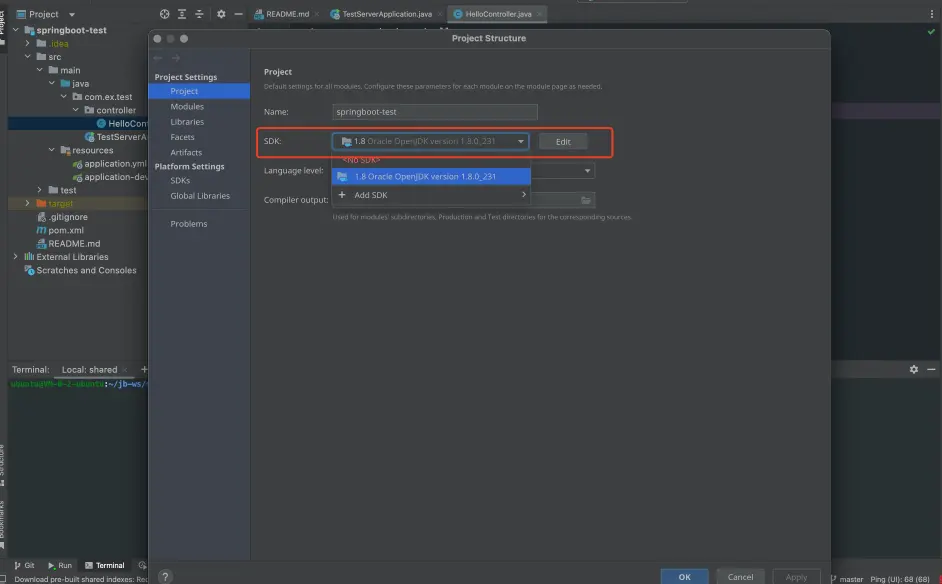Viewport: 942px width, 584px height.
Task: Expand the .idea folder
Action: tap(28, 43)
